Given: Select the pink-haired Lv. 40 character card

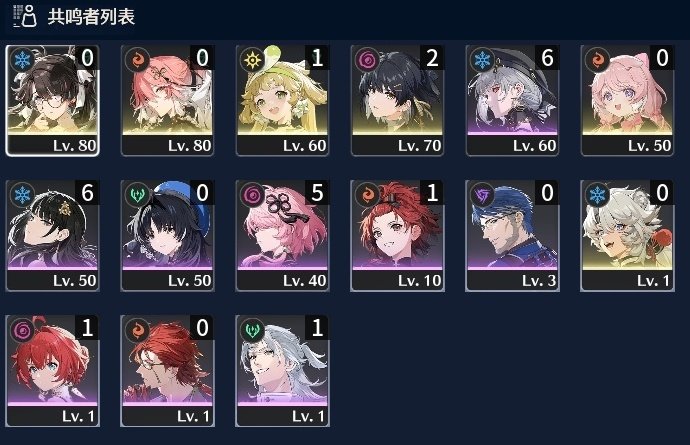Looking at the screenshot, I should 283,235.
